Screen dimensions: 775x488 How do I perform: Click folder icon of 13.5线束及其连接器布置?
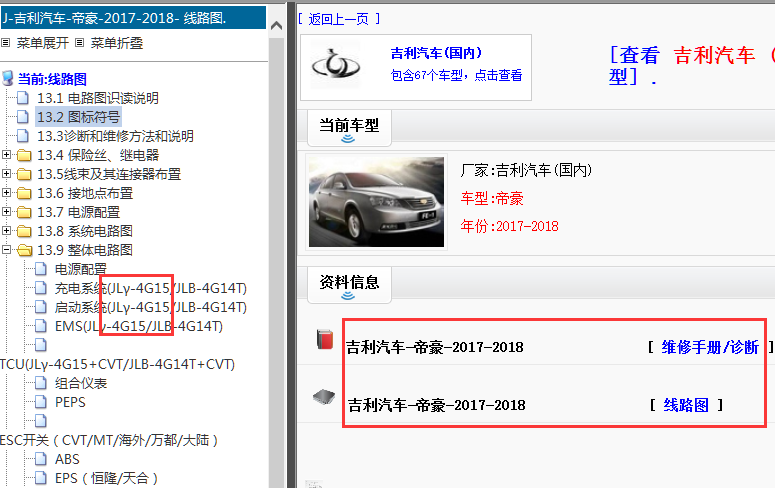pos(24,174)
